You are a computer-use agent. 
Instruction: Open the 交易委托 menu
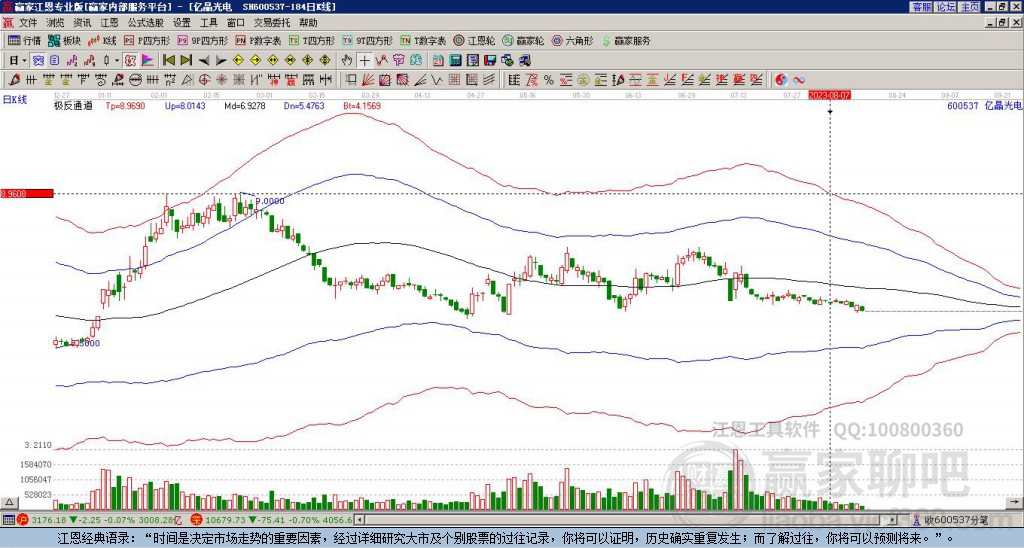[272, 23]
